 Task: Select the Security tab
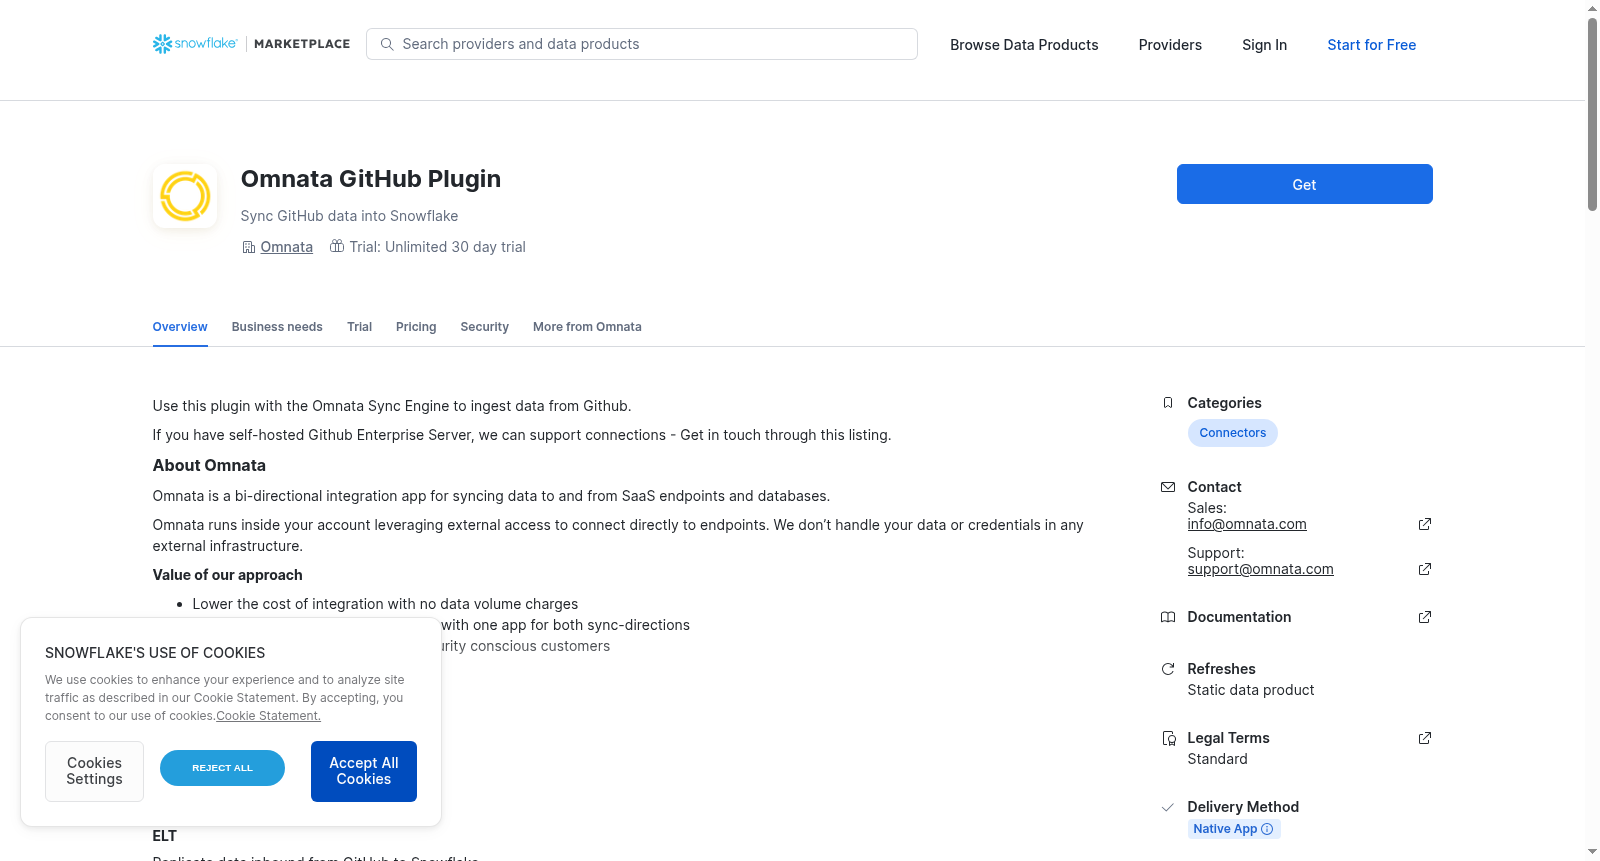click(x=484, y=327)
